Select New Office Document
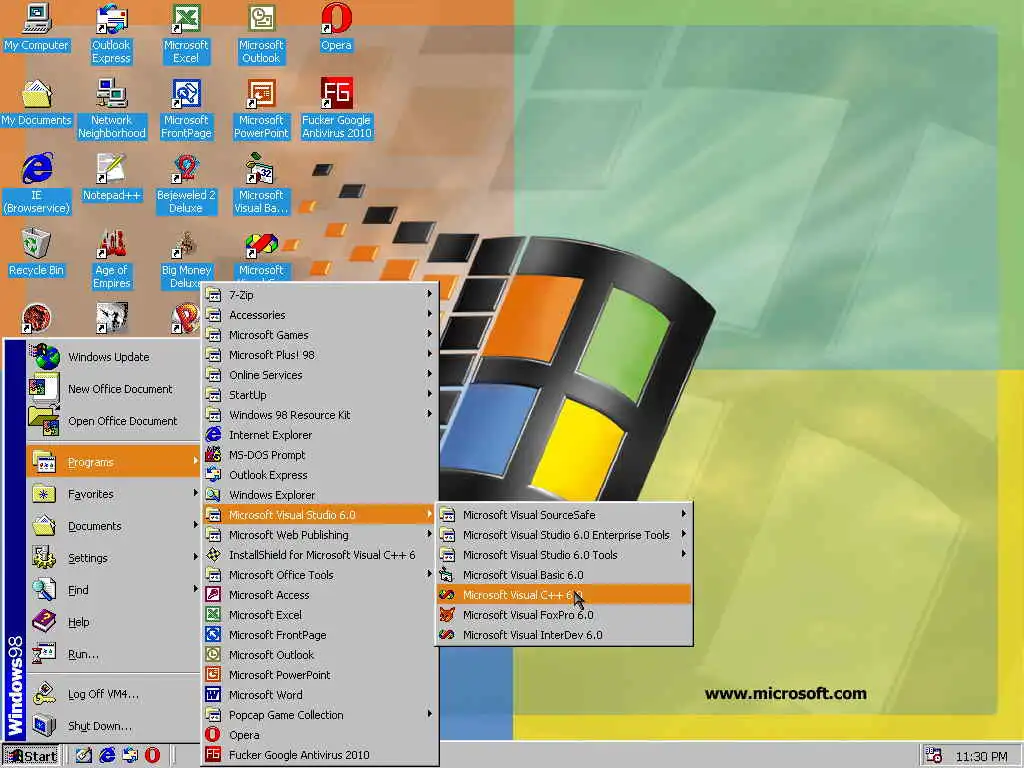The height and width of the screenshot is (768, 1024). pos(114,389)
